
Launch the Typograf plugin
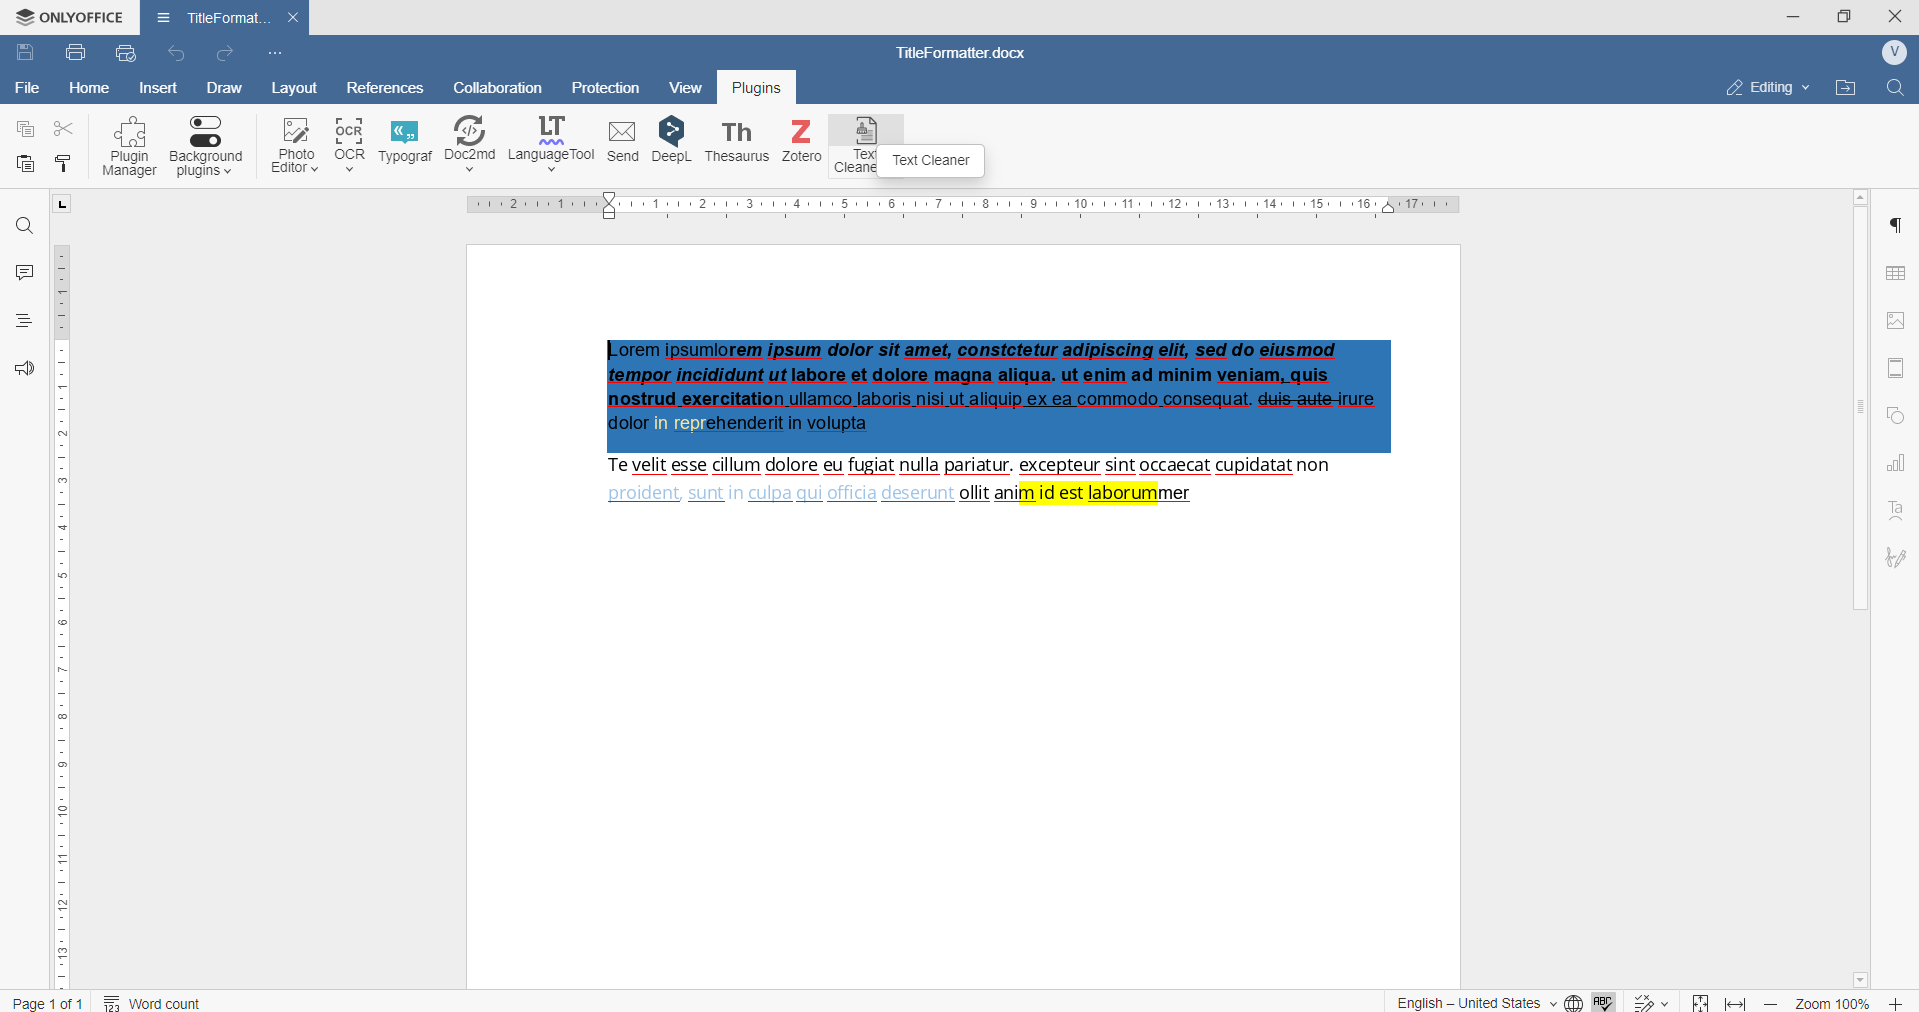[x=405, y=142]
